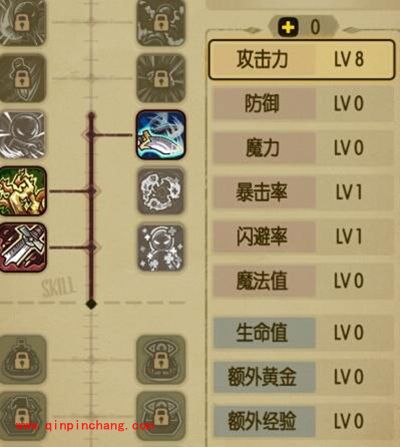Tap the gray sparkling face skill icon
This screenshot has height=447, width=400.
point(161,247)
